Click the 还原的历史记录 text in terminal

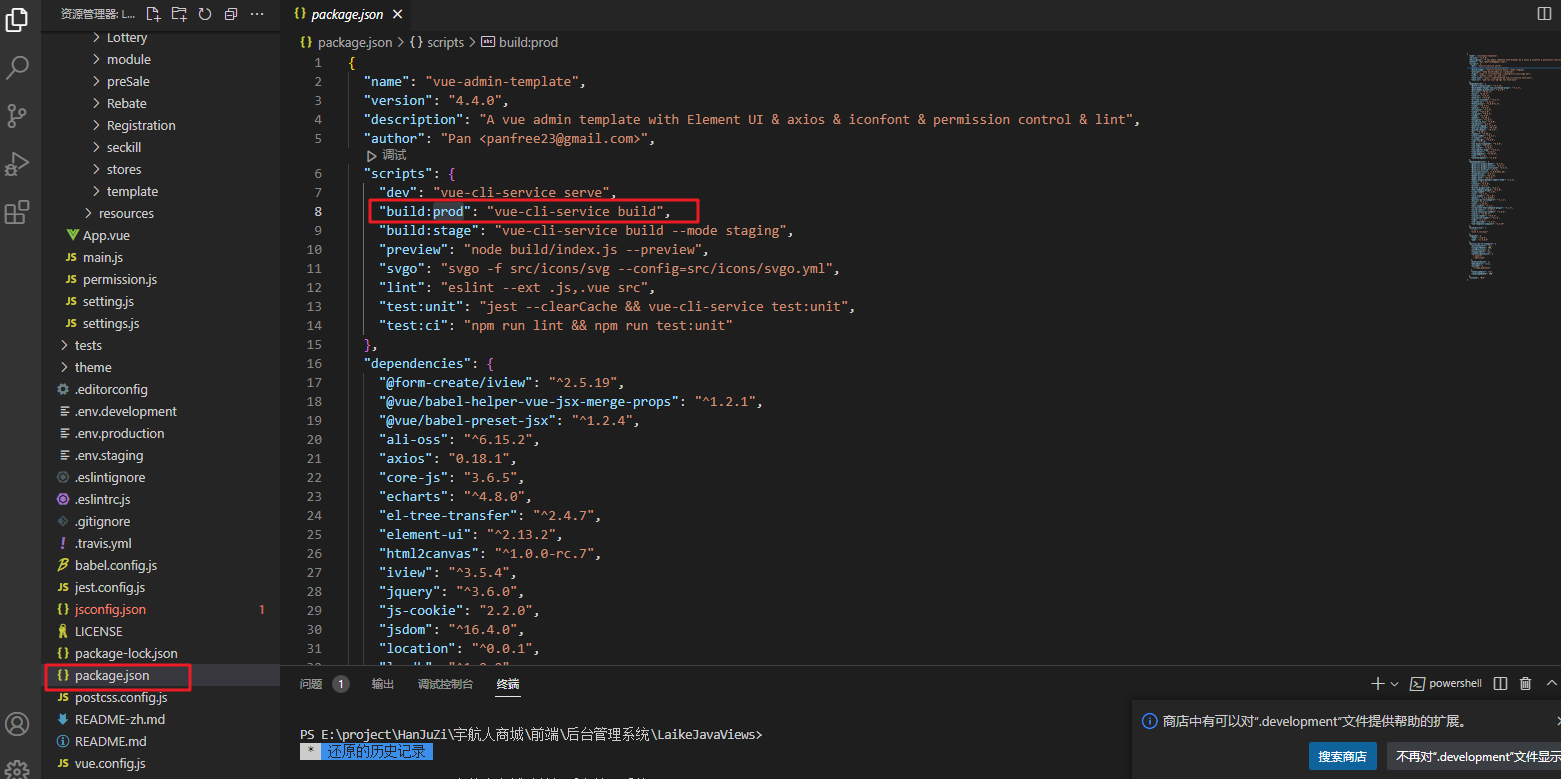[x=376, y=752]
